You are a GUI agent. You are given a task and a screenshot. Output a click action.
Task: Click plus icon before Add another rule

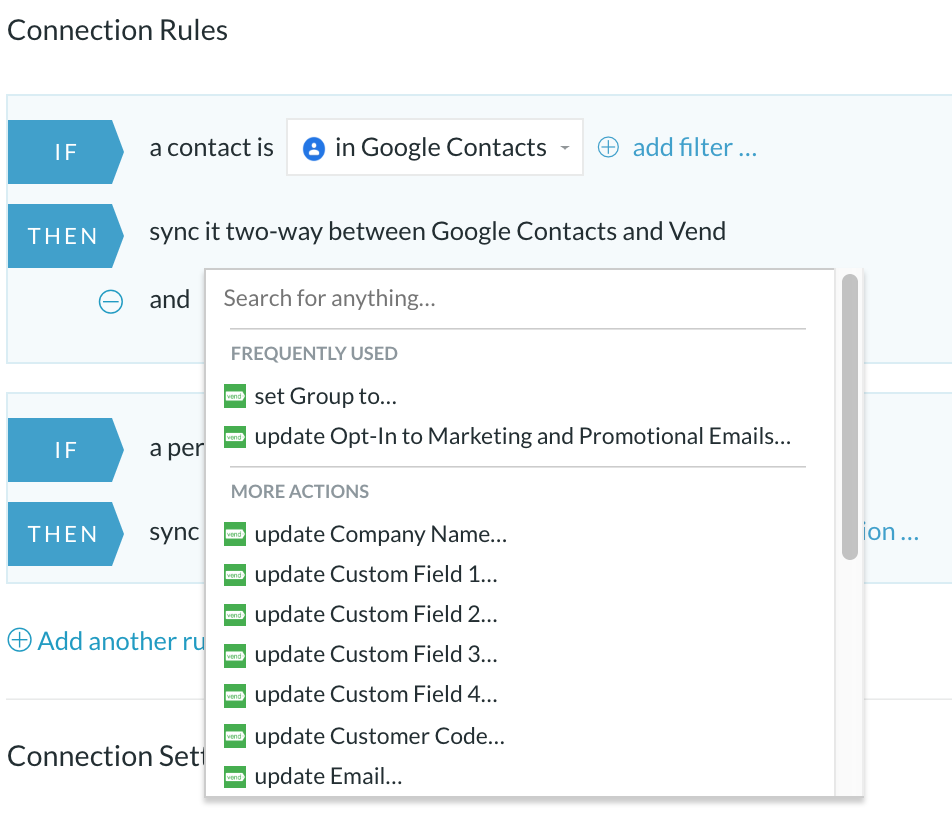(x=19, y=640)
